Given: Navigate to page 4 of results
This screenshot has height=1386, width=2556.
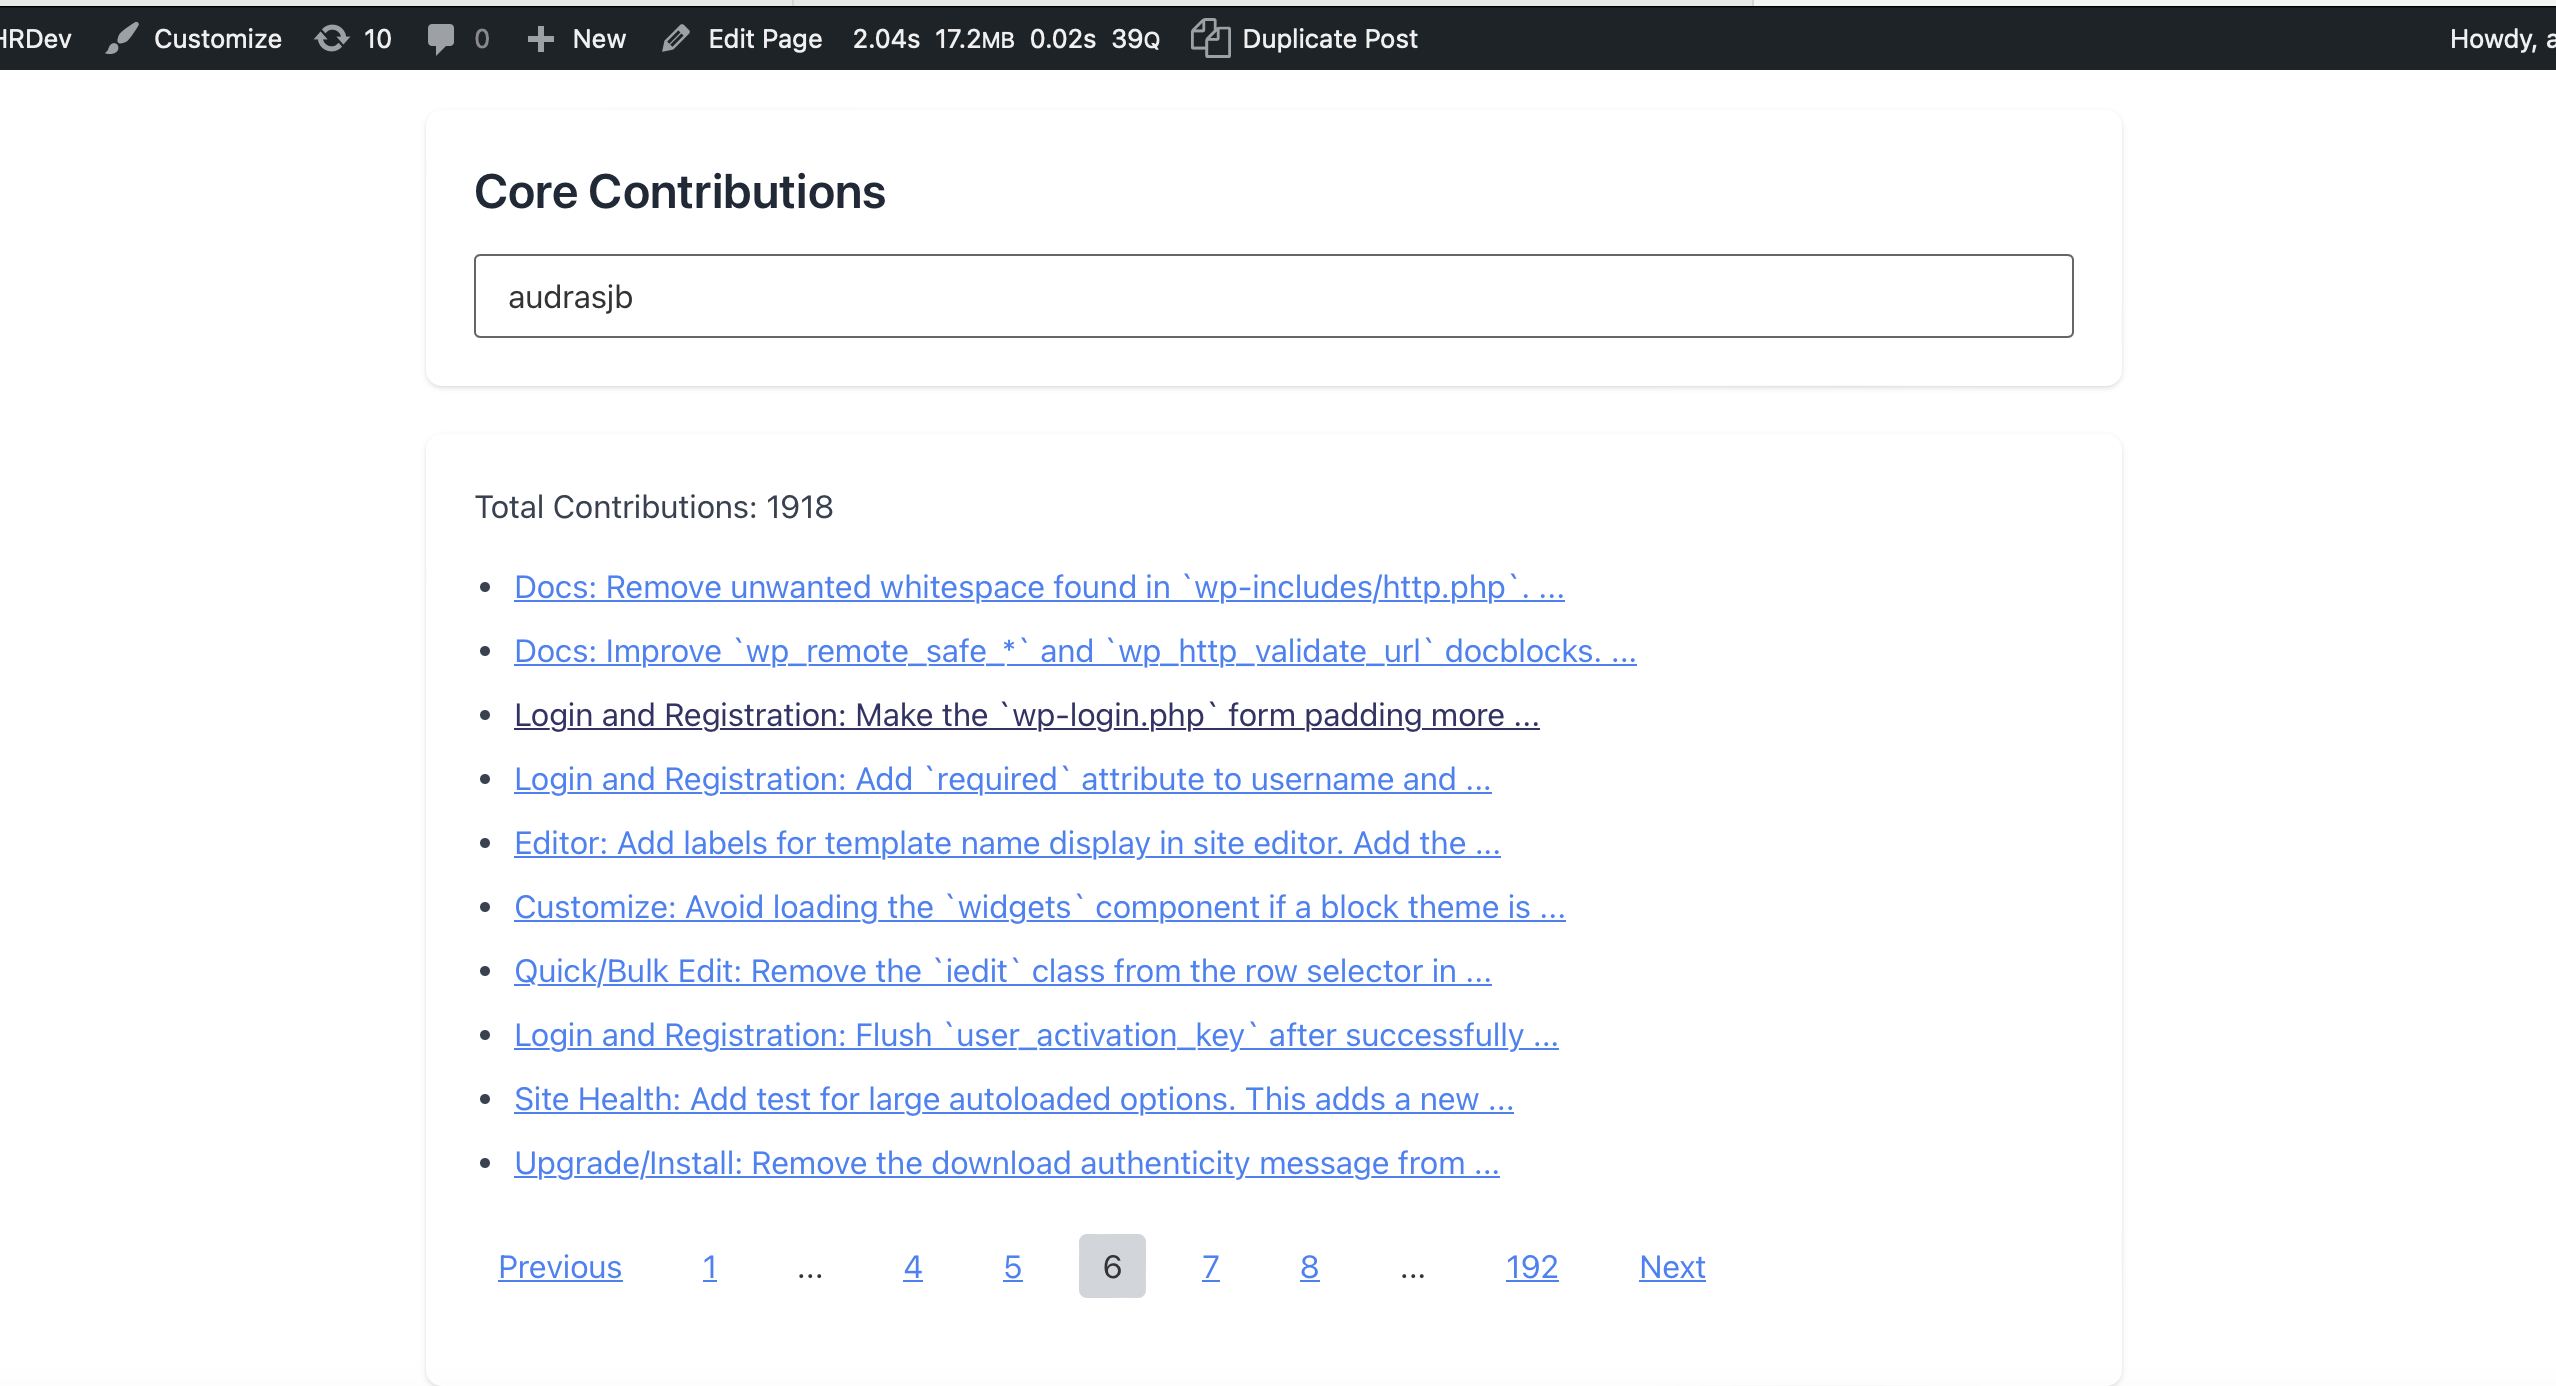Looking at the screenshot, I should pos(911,1267).
